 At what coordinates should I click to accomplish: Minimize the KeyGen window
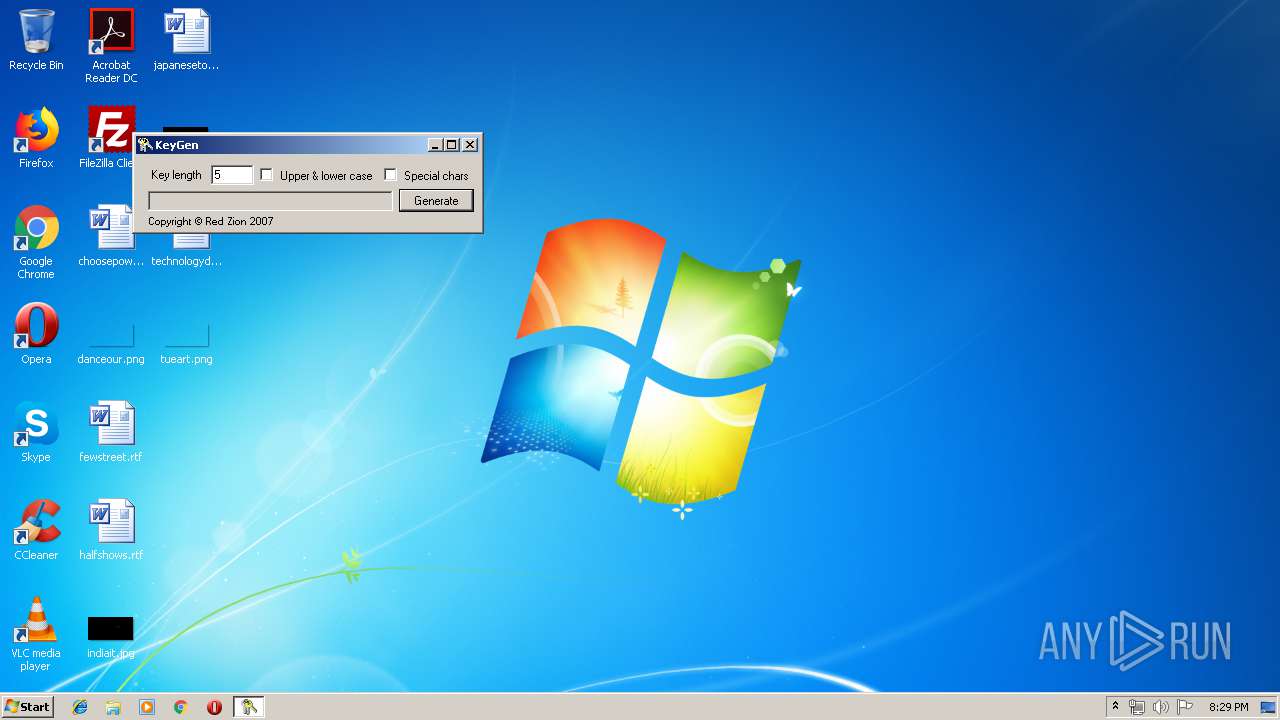(435, 145)
